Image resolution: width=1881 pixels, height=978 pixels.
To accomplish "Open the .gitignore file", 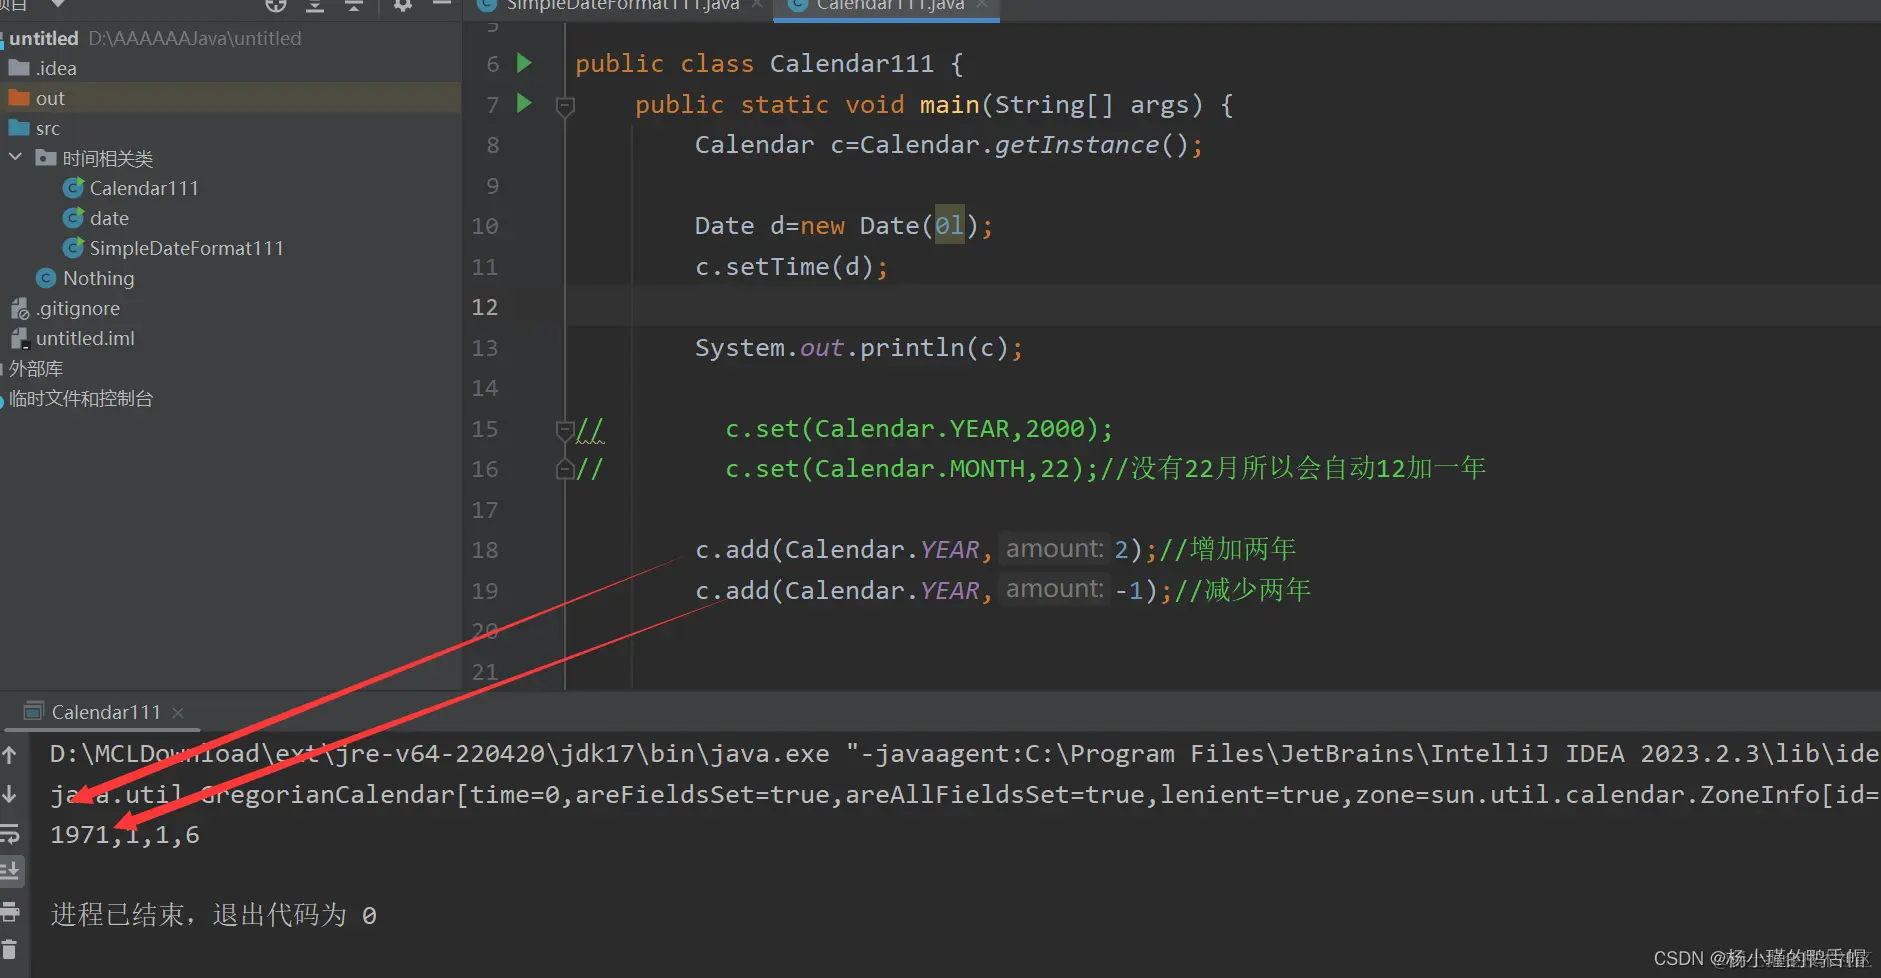I will point(65,308).
